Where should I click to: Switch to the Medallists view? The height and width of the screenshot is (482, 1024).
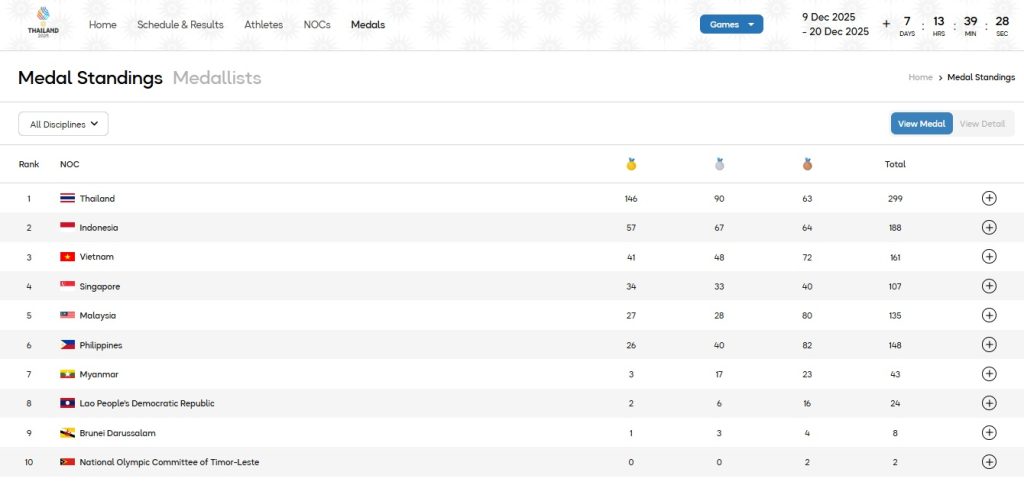pyautogui.click(x=217, y=78)
